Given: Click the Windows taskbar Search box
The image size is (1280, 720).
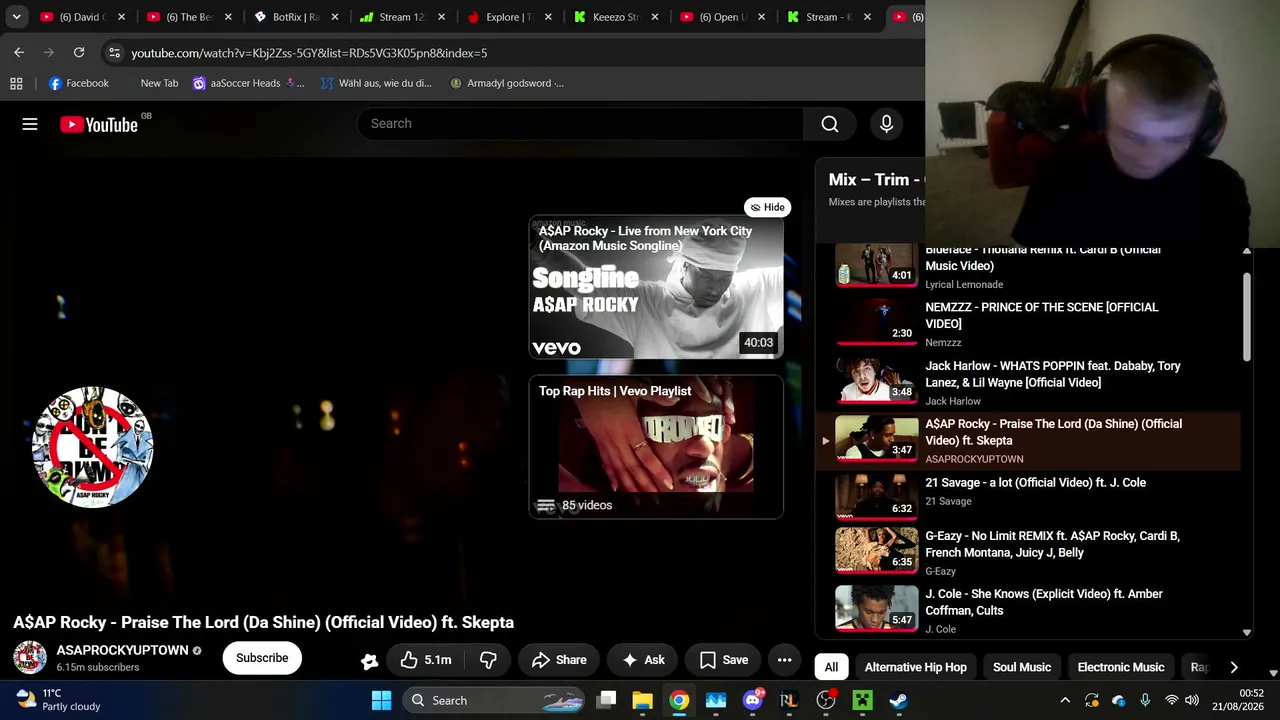Looking at the screenshot, I should click(495, 700).
